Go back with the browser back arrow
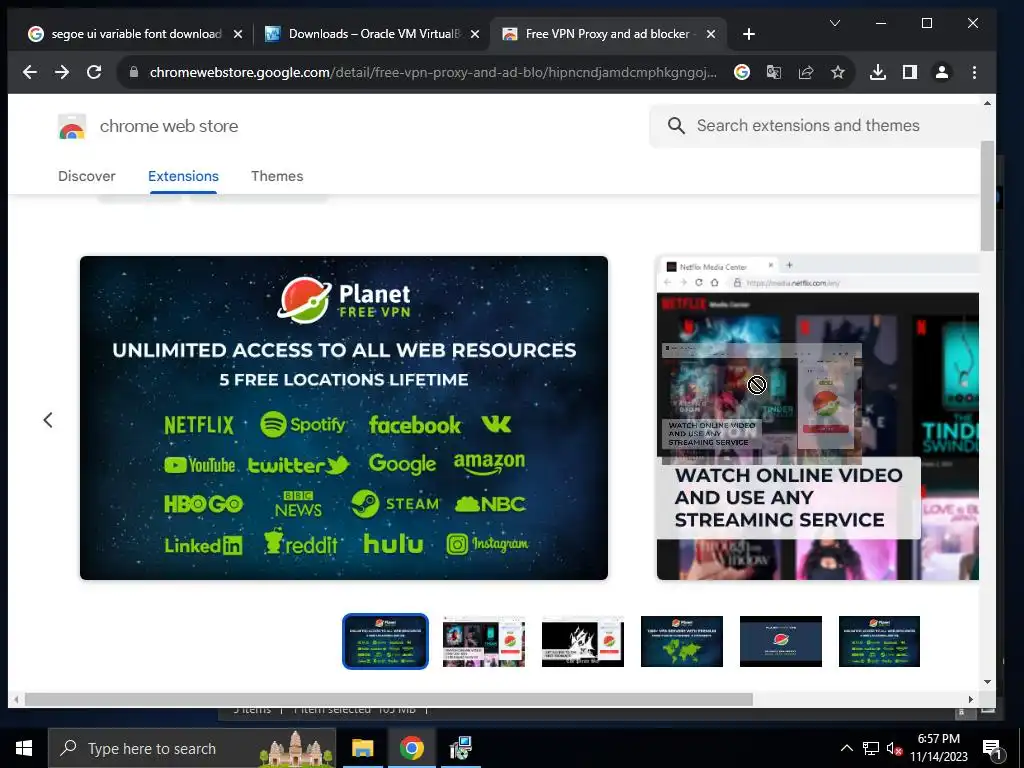Viewport: 1024px width, 768px height. 29,72
